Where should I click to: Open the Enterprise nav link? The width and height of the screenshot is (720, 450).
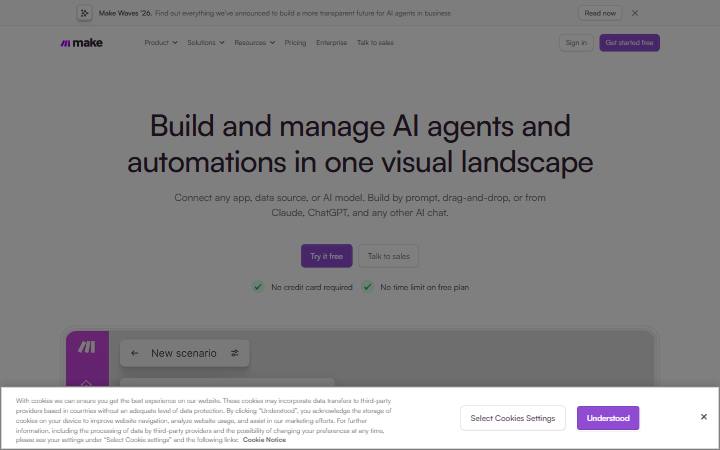point(332,43)
